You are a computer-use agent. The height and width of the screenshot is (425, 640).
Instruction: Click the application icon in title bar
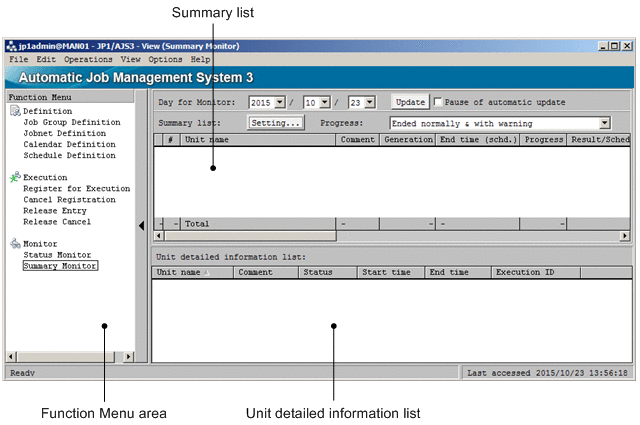pos(12,46)
